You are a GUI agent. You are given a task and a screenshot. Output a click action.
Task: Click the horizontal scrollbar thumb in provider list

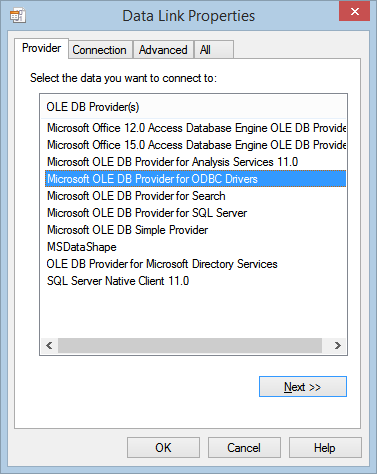(190, 345)
